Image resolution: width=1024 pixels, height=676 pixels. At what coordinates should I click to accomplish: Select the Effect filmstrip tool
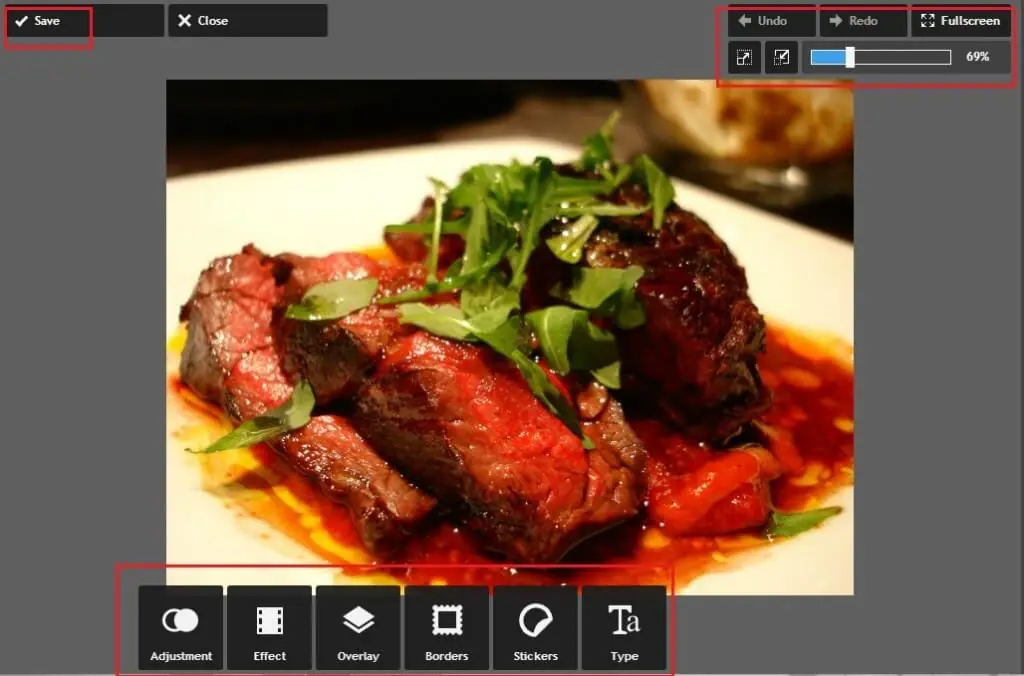click(x=269, y=628)
